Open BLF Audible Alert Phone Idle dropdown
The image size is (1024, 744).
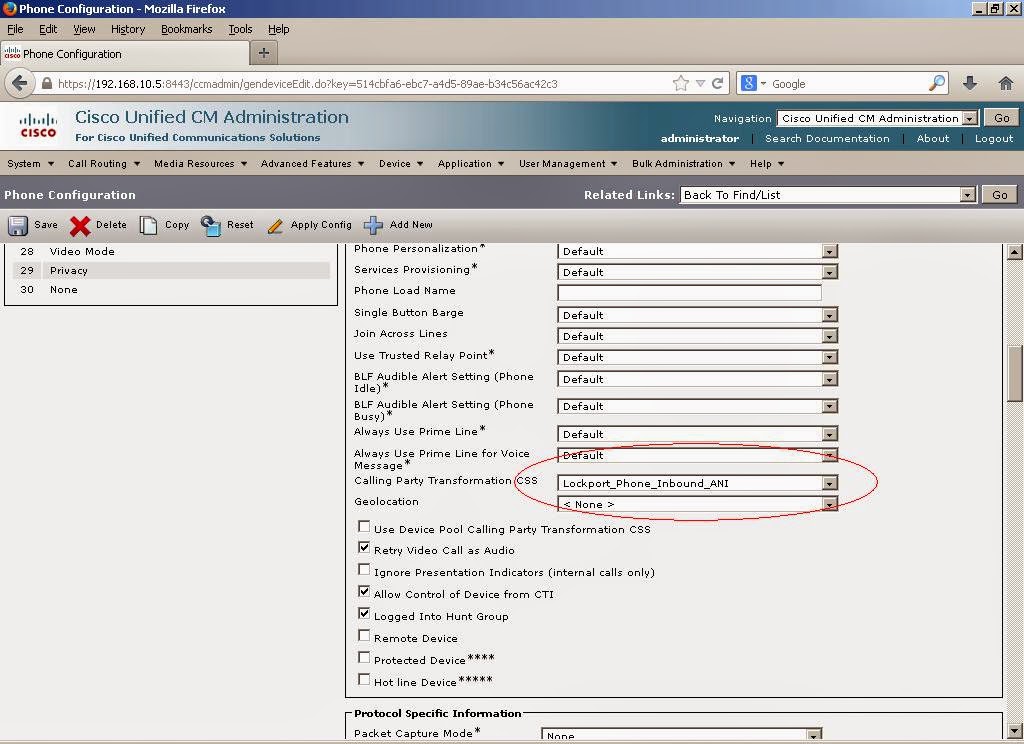[697, 380]
